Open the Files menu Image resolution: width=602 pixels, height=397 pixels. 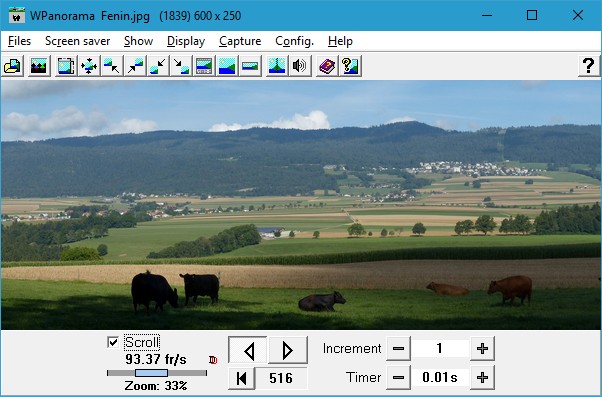pyautogui.click(x=19, y=41)
